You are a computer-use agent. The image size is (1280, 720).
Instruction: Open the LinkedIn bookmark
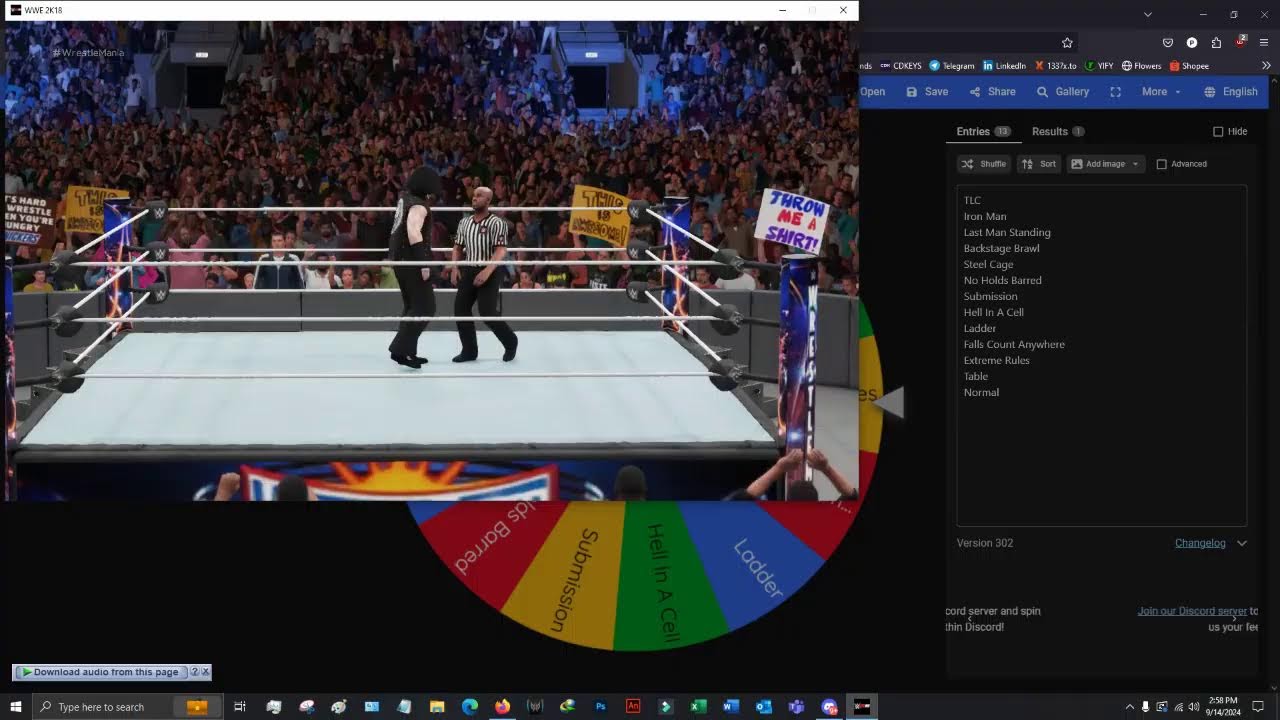click(x=1005, y=66)
